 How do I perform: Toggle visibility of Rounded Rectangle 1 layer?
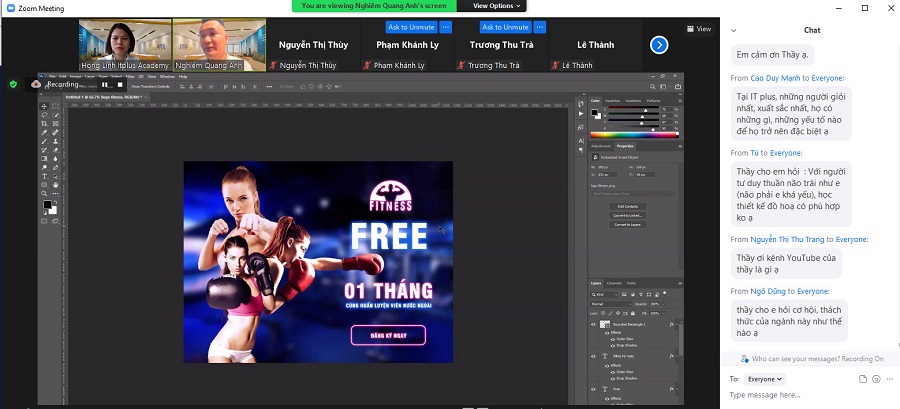coord(593,324)
